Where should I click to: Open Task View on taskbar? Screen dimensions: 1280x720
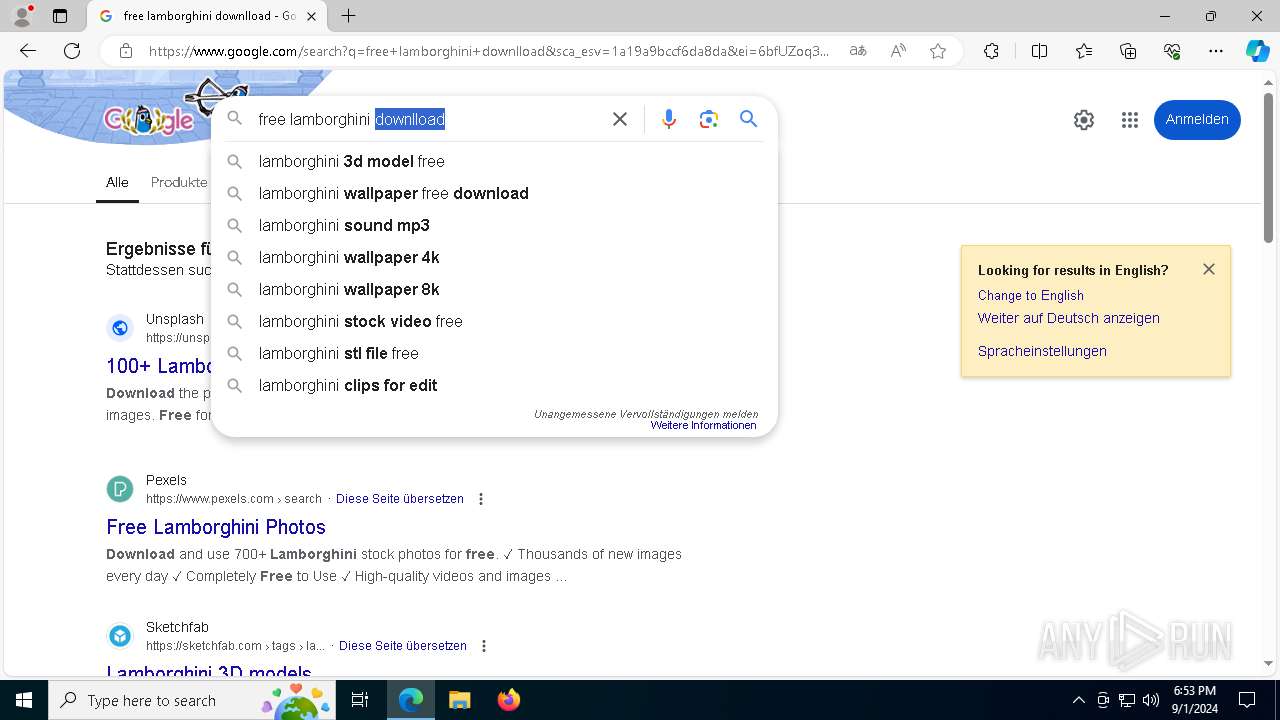pos(360,700)
